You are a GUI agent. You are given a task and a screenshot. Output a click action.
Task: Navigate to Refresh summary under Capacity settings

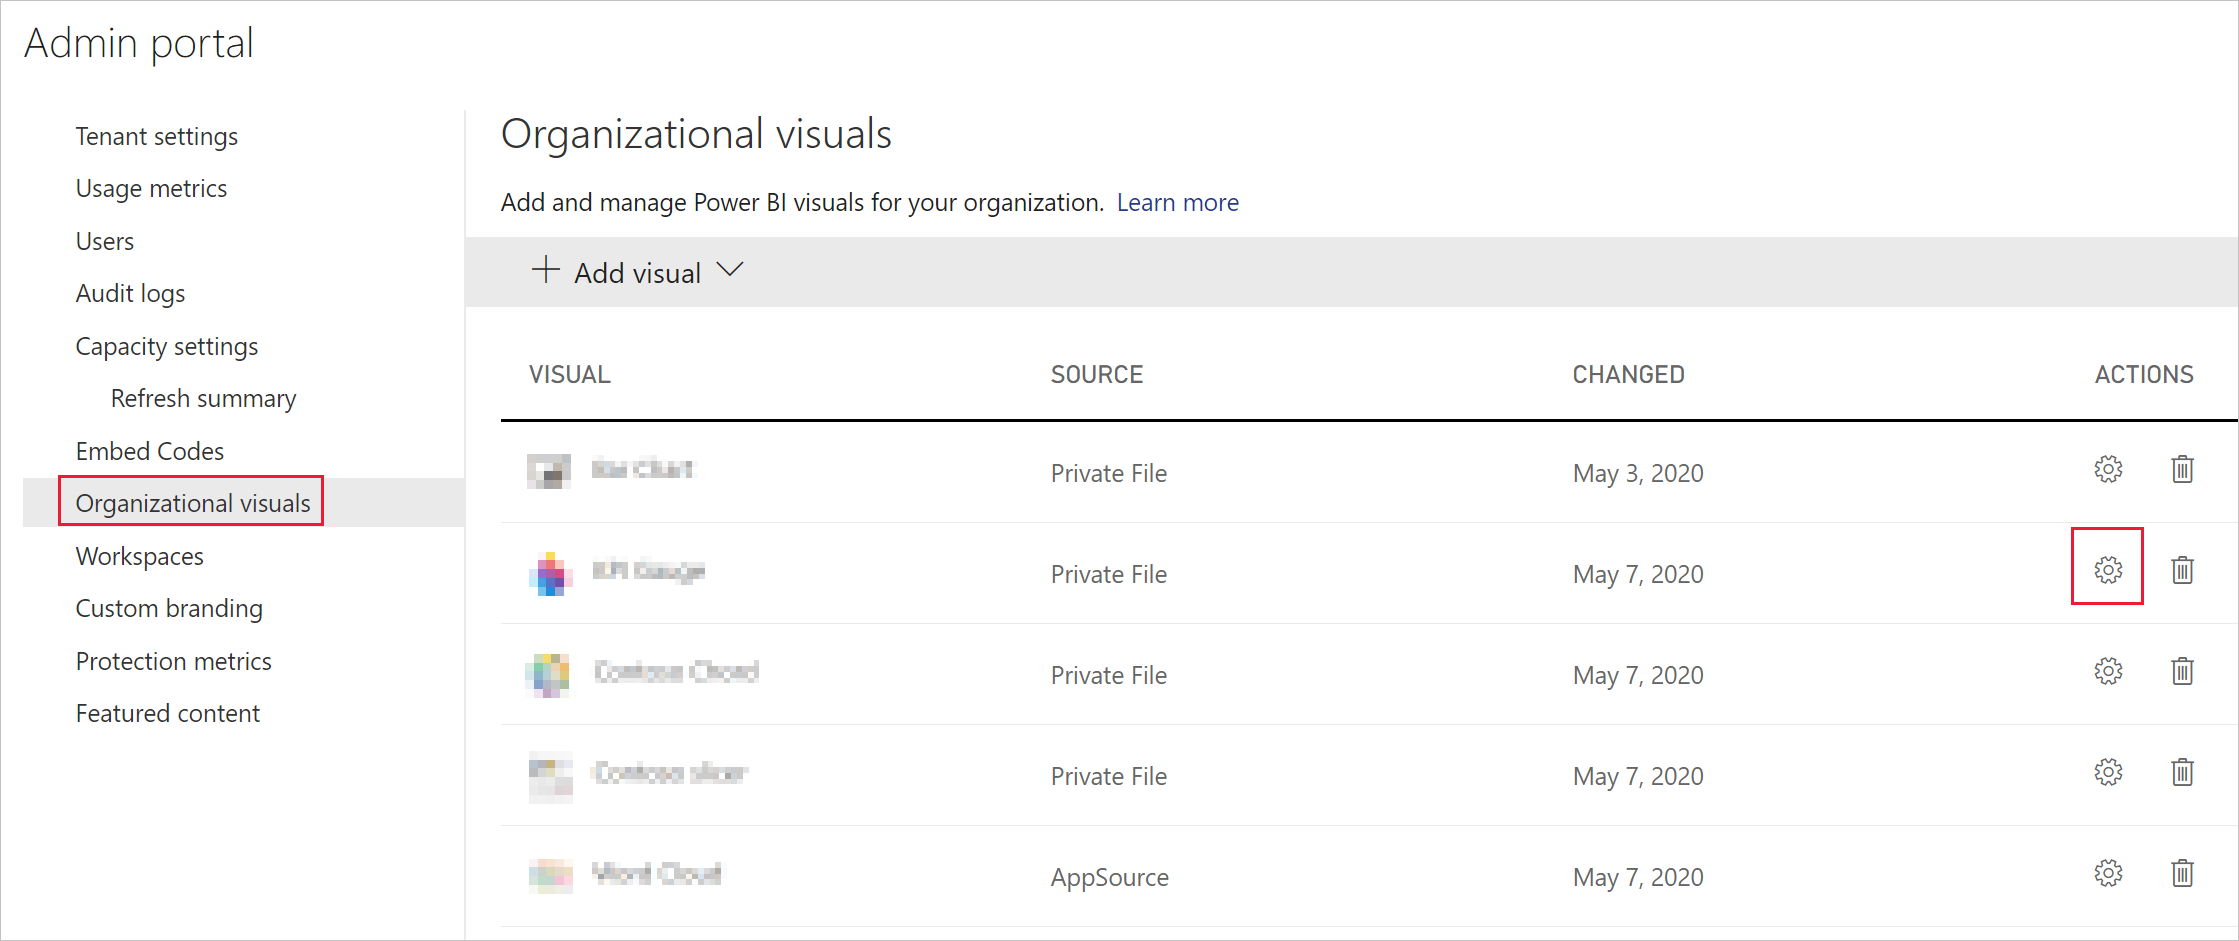tap(203, 398)
